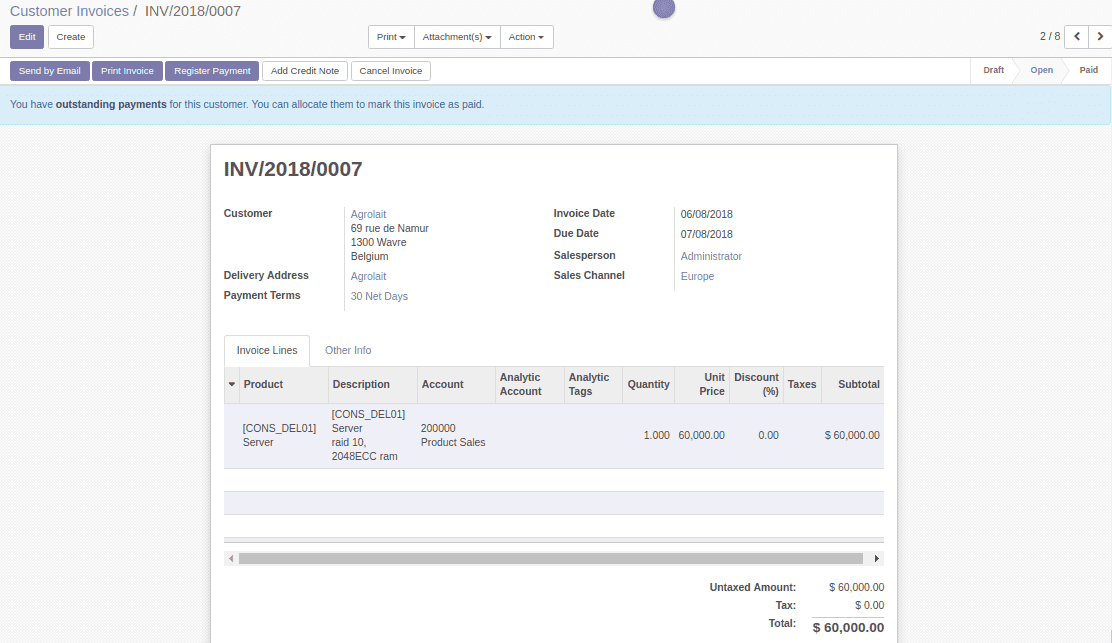The width and height of the screenshot is (1112, 643).
Task: Expand the Attachment(s) dropdown
Action: (x=456, y=36)
